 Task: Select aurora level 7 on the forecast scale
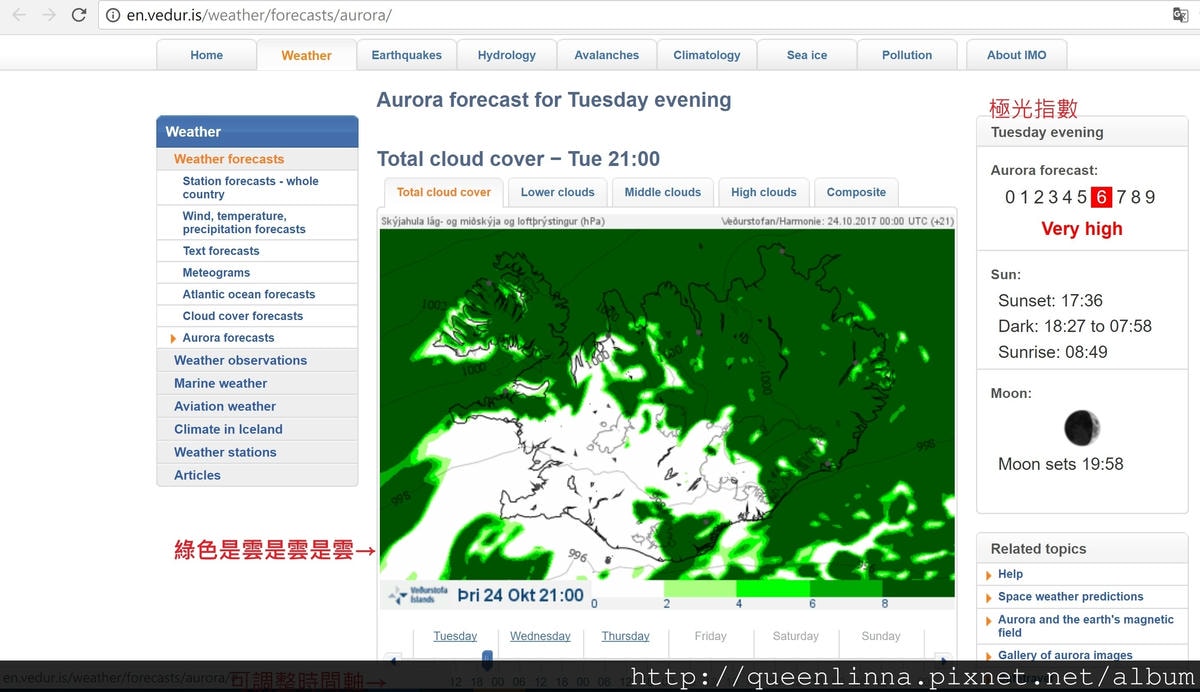(x=1122, y=197)
